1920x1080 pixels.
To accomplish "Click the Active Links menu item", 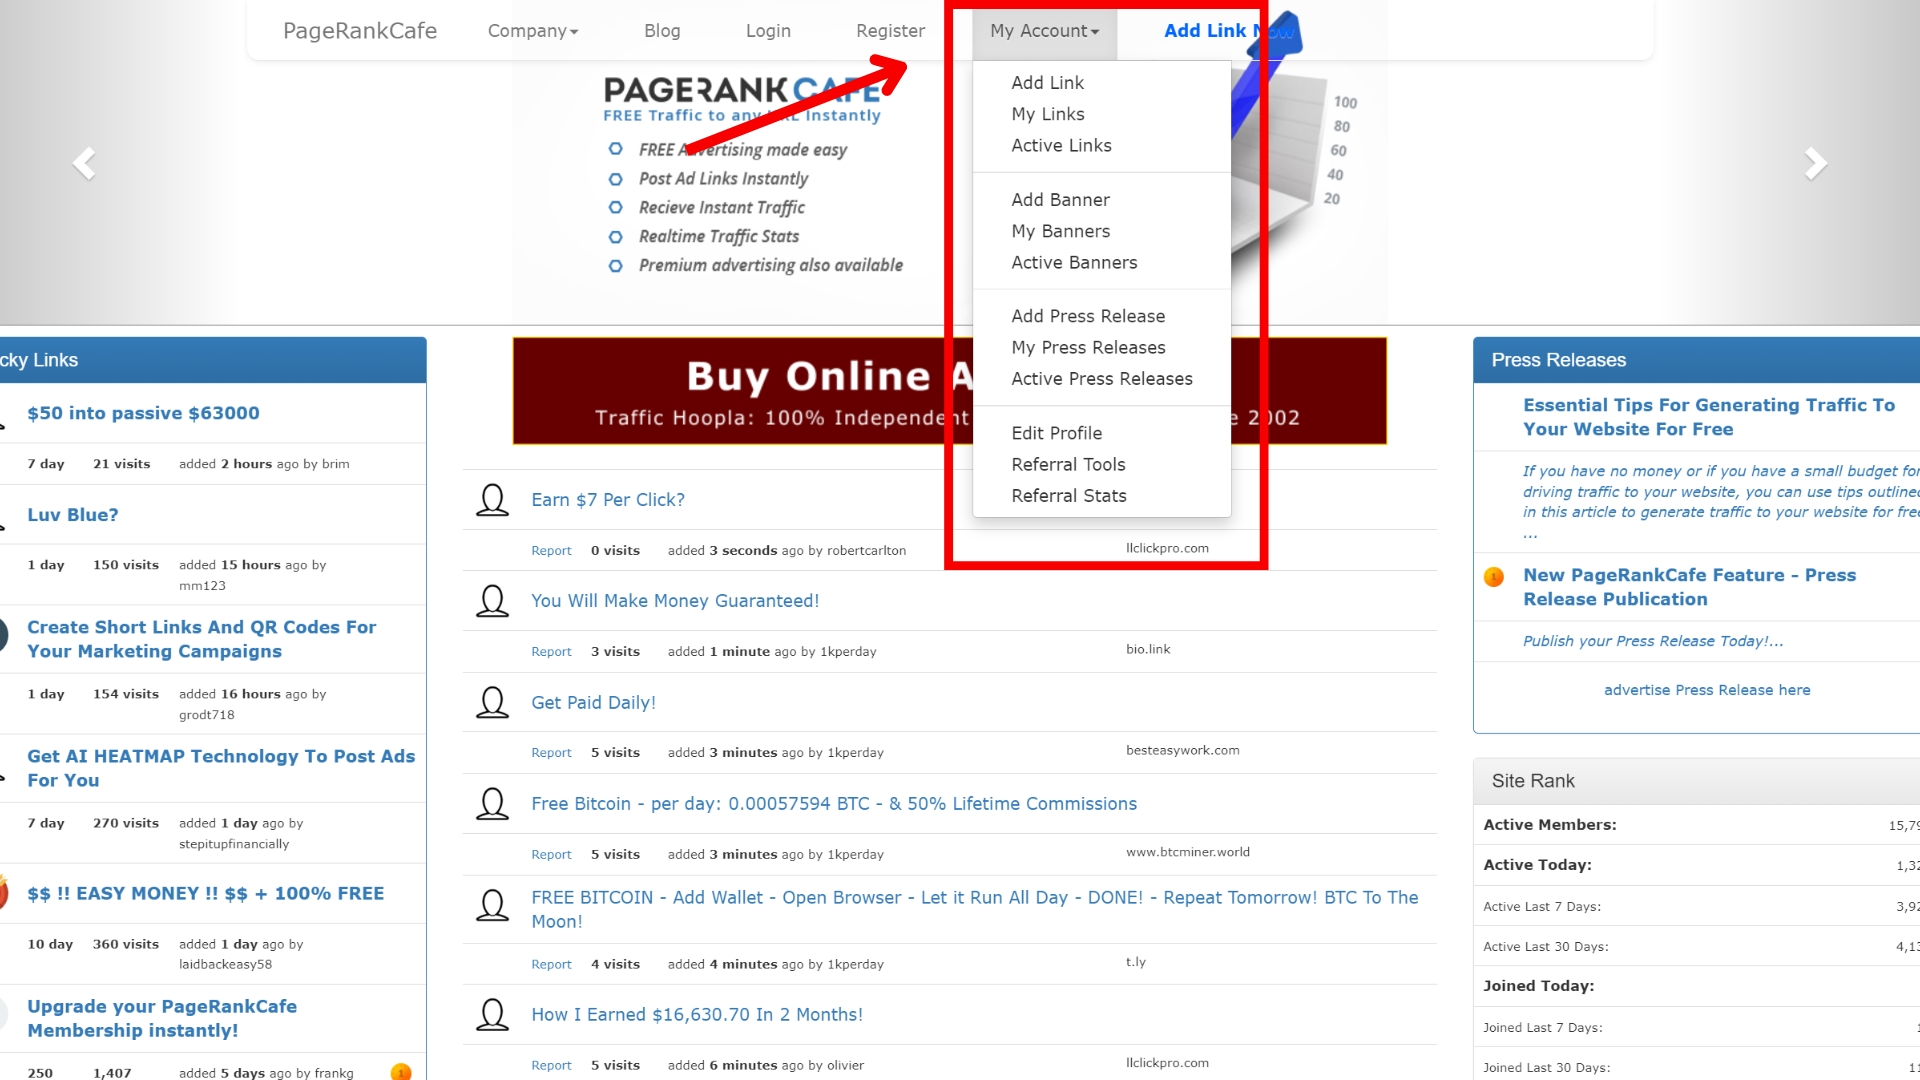I will coord(1060,145).
